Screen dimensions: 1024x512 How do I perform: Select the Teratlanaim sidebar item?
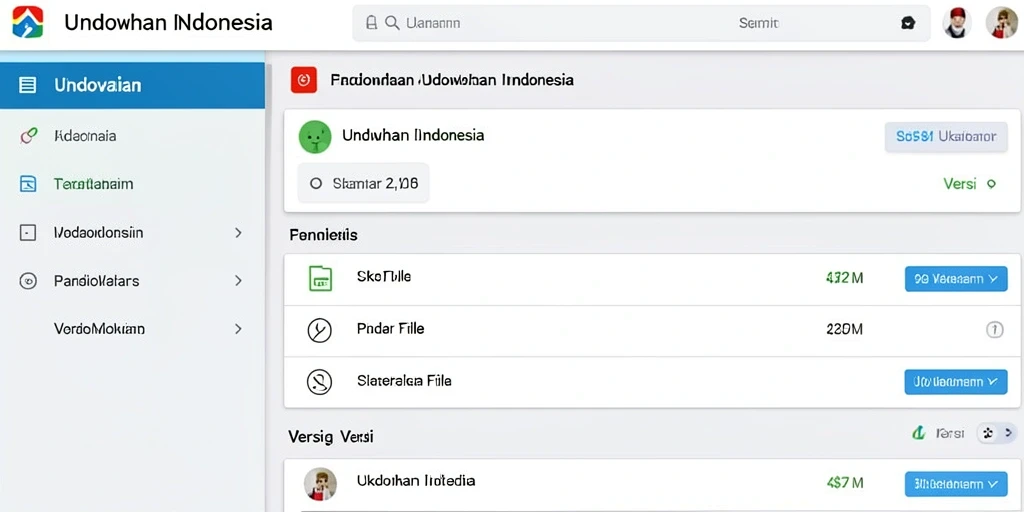point(132,184)
